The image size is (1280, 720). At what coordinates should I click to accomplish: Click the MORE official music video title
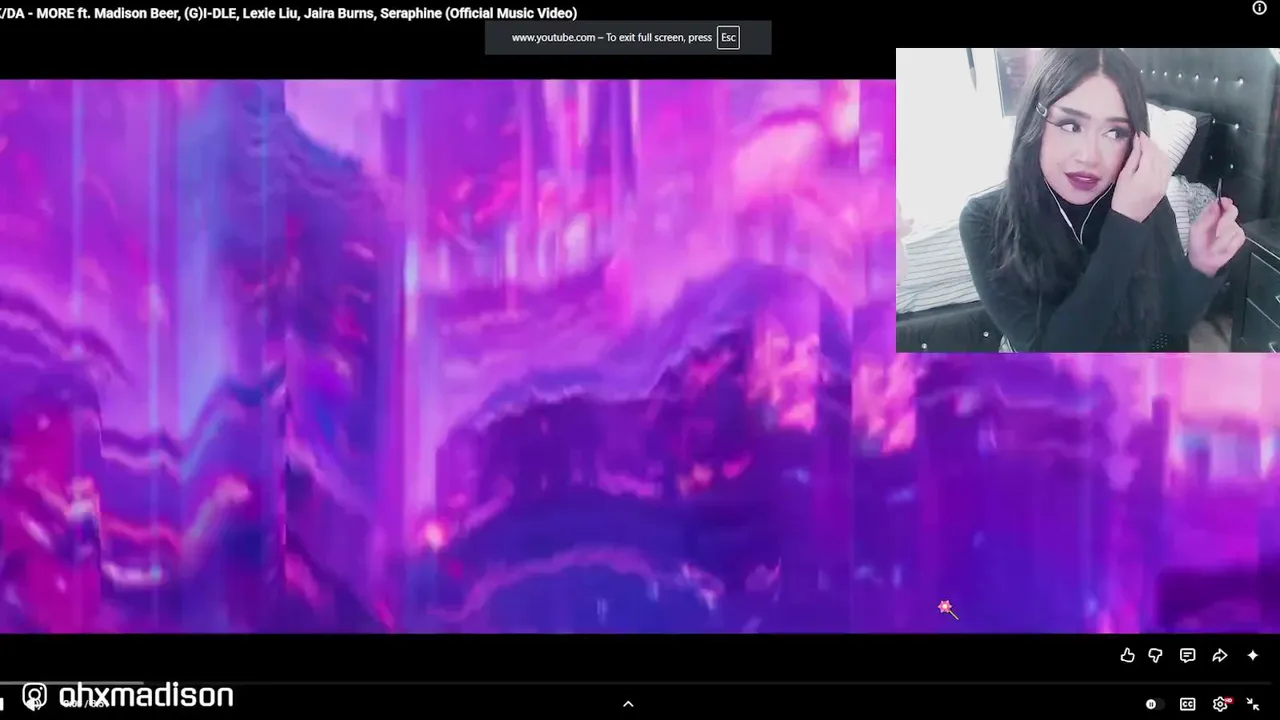click(x=288, y=13)
